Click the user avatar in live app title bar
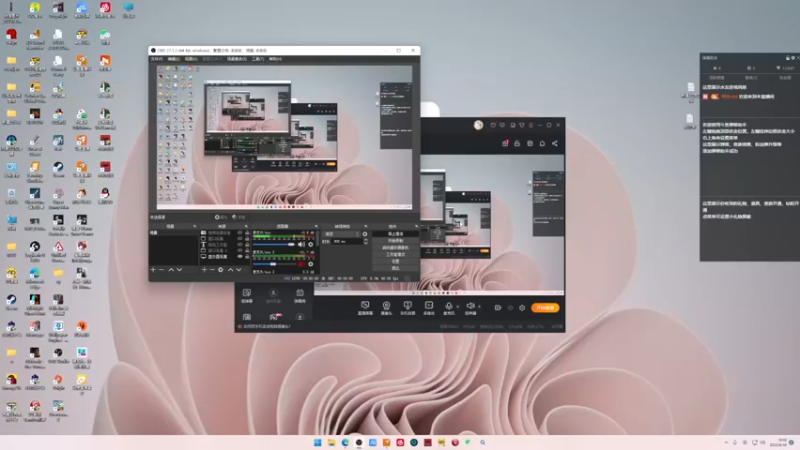 [478, 125]
